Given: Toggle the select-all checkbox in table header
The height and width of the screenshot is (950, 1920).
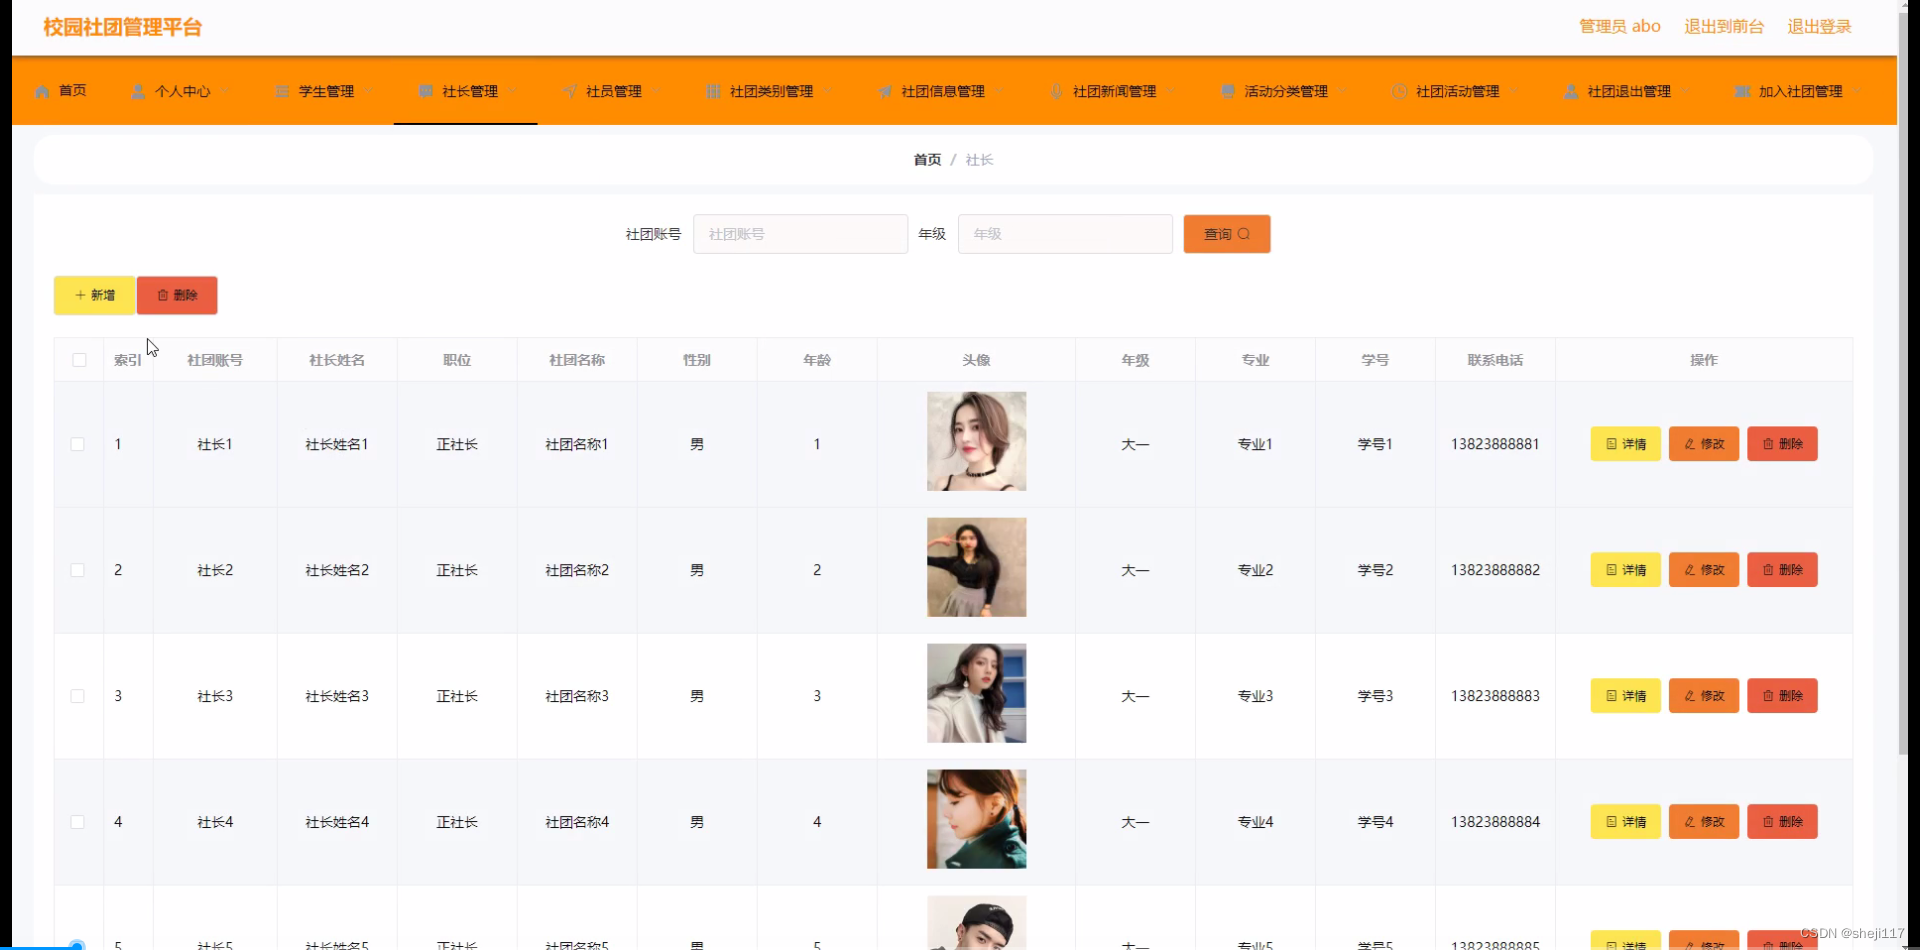Looking at the screenshot, I should [79, 359].
